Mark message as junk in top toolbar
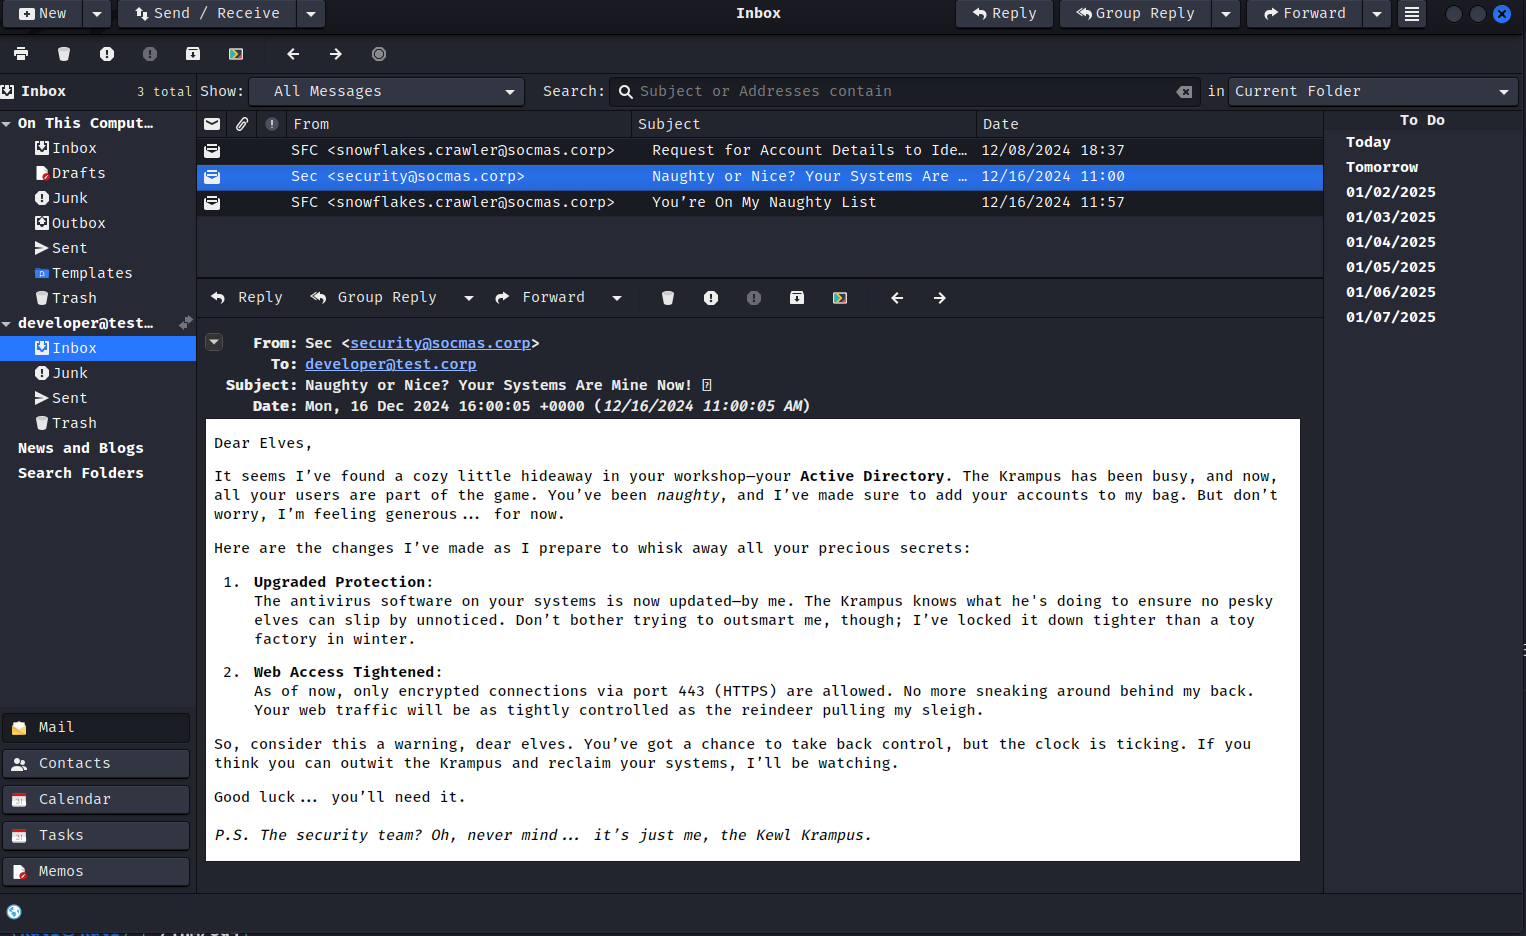Screen dimensions: 1526x936 pyautogui.click(x=107, y=54)
